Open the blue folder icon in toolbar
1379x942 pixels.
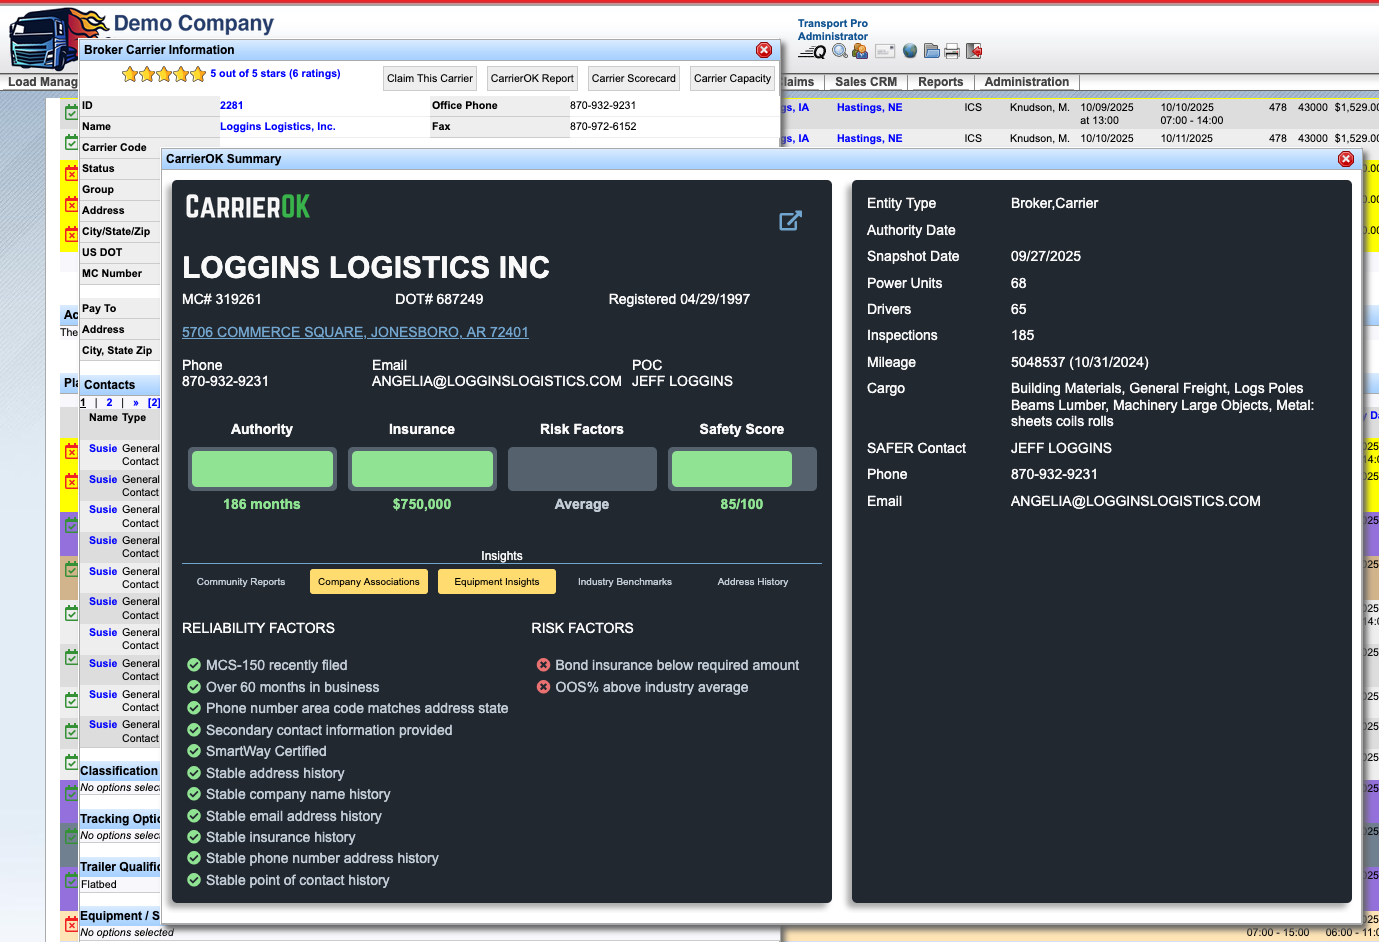(x=932, y=51)
